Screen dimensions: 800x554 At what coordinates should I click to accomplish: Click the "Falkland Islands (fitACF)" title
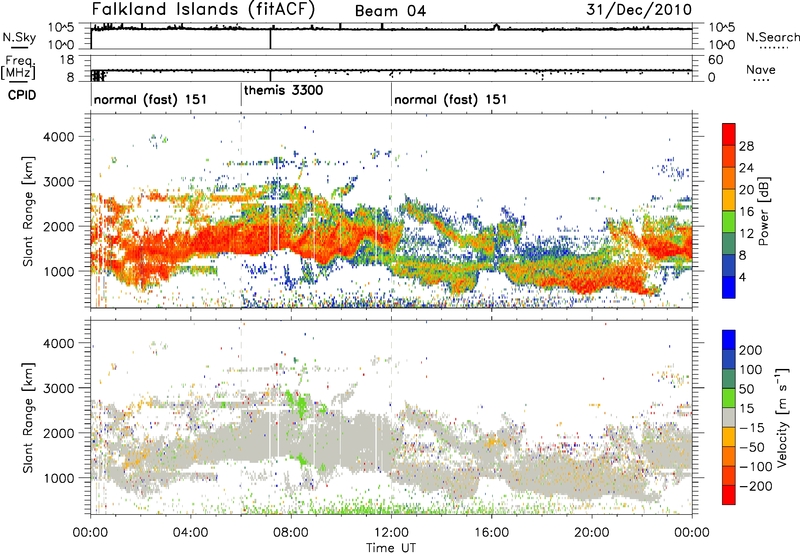tap(203, 10)
